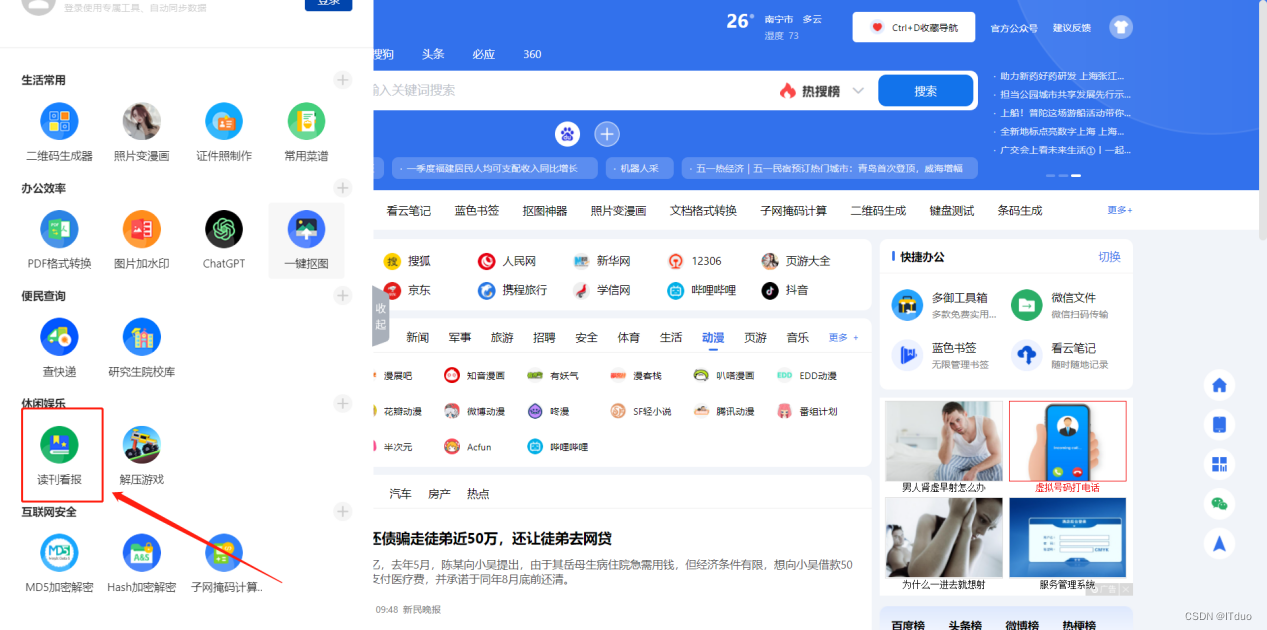Click the 搜索 button
The height and width of the screenshot is (630, 1267).
pyautogui.click(x=926, y=91)
